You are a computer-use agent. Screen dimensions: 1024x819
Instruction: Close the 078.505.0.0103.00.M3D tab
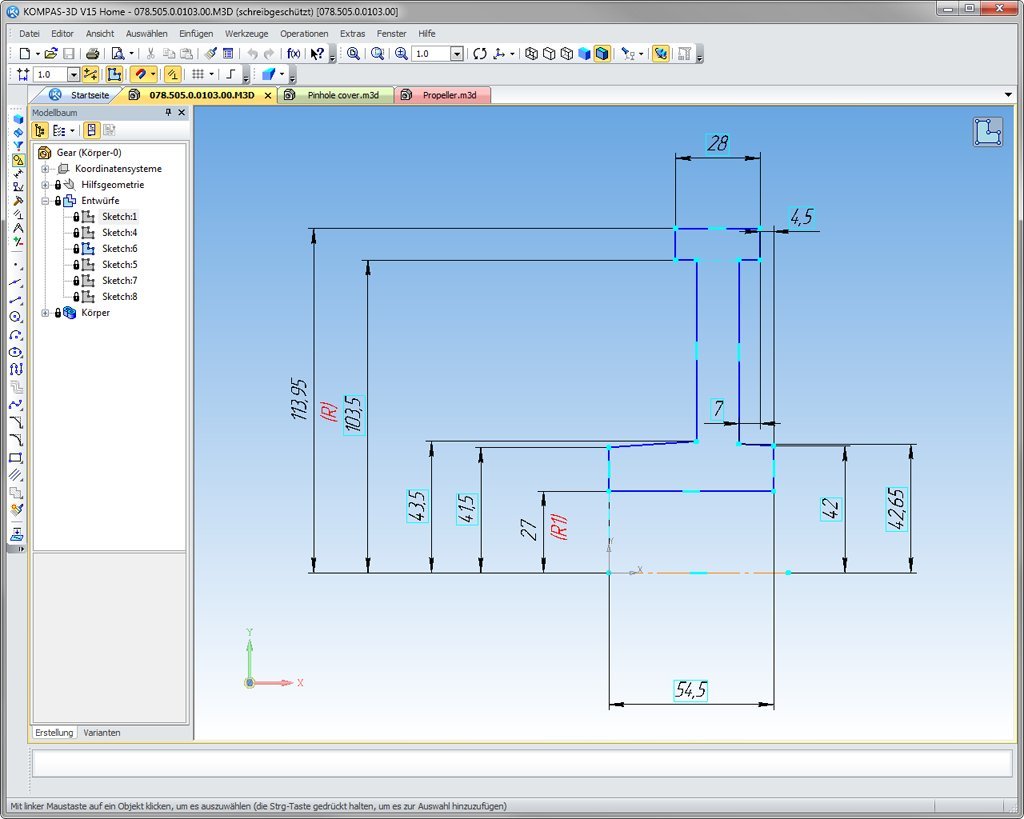268,95
